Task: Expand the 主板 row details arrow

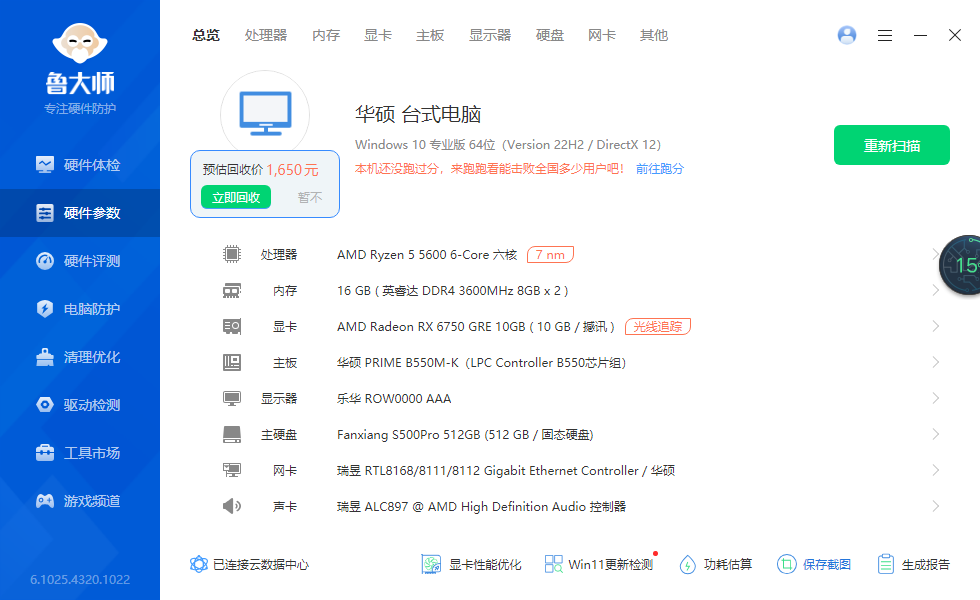Action: tap(935, 362)
